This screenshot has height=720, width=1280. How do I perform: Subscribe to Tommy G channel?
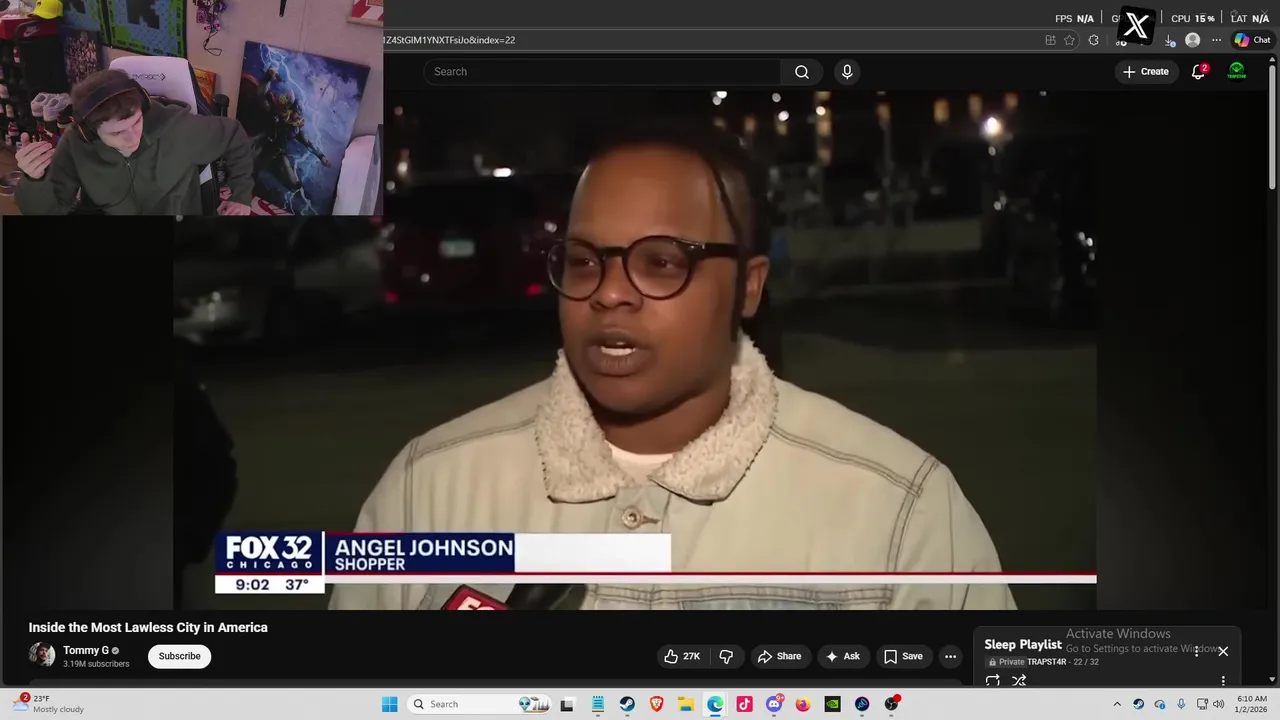179,656
